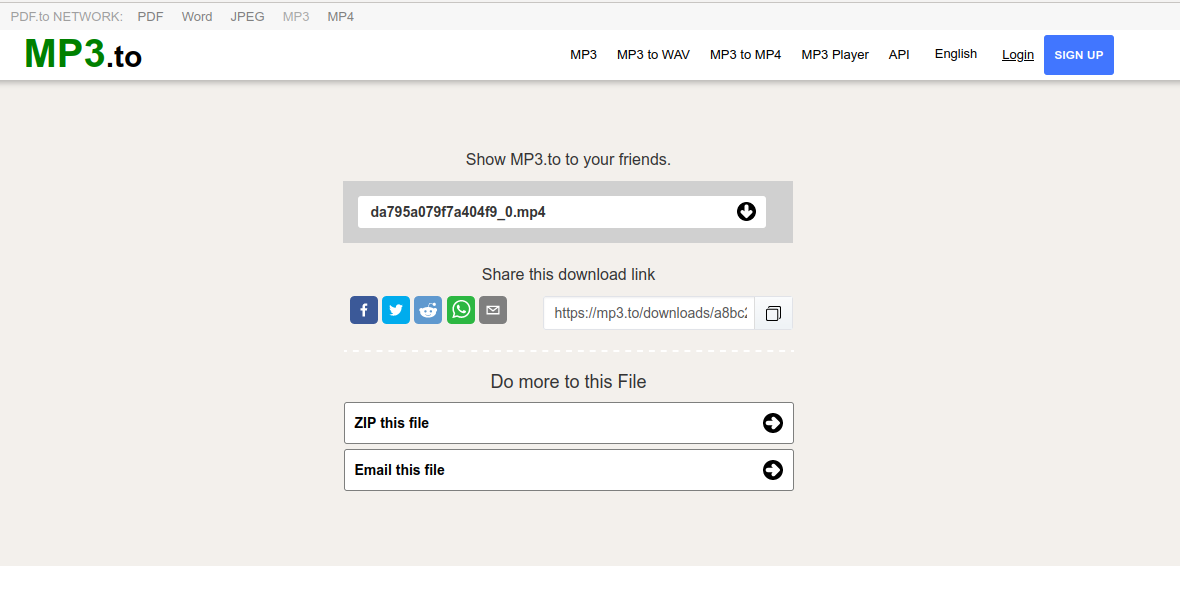Share the link by email icon

pyautogui.click(x=493, y=310)
